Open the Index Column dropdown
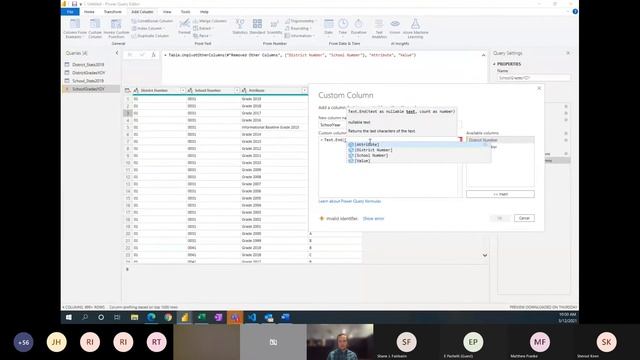Screen dimensions: 640x360 pos(149,28)
